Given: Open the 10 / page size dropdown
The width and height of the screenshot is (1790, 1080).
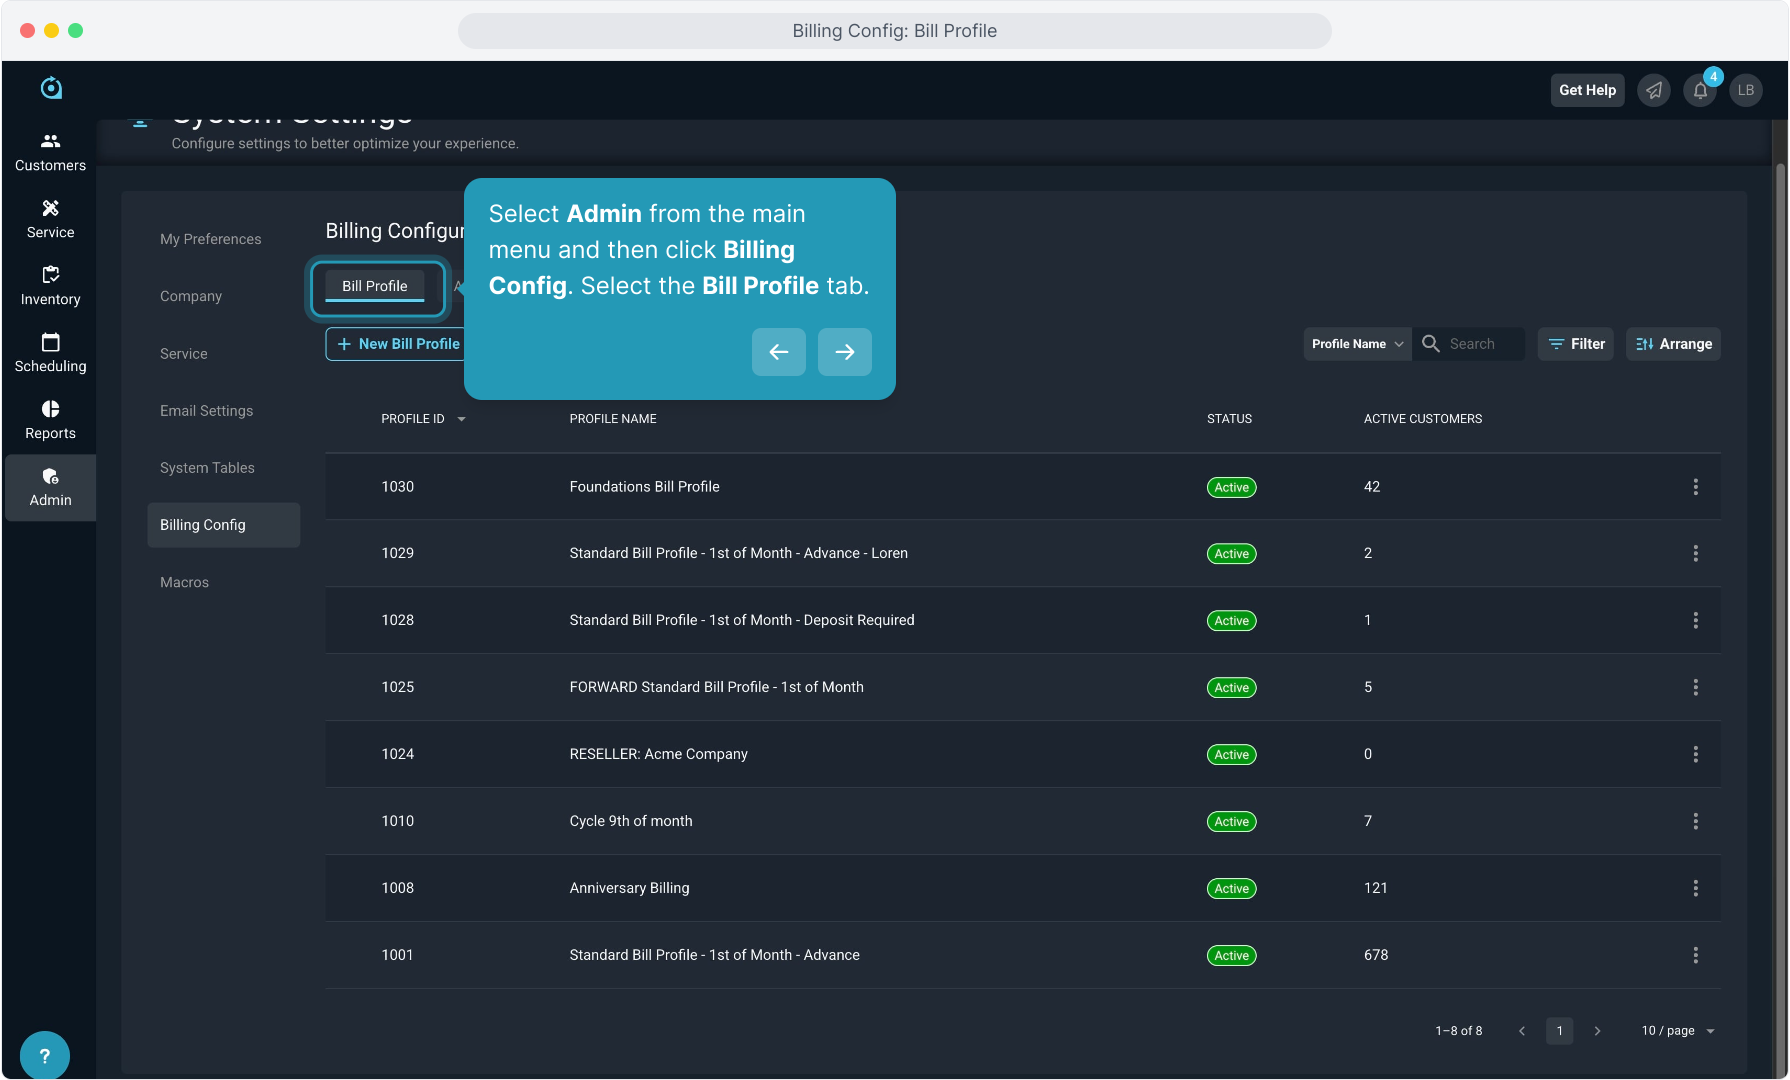Looking at the screenshot, I should (x=1677, y=1031).
